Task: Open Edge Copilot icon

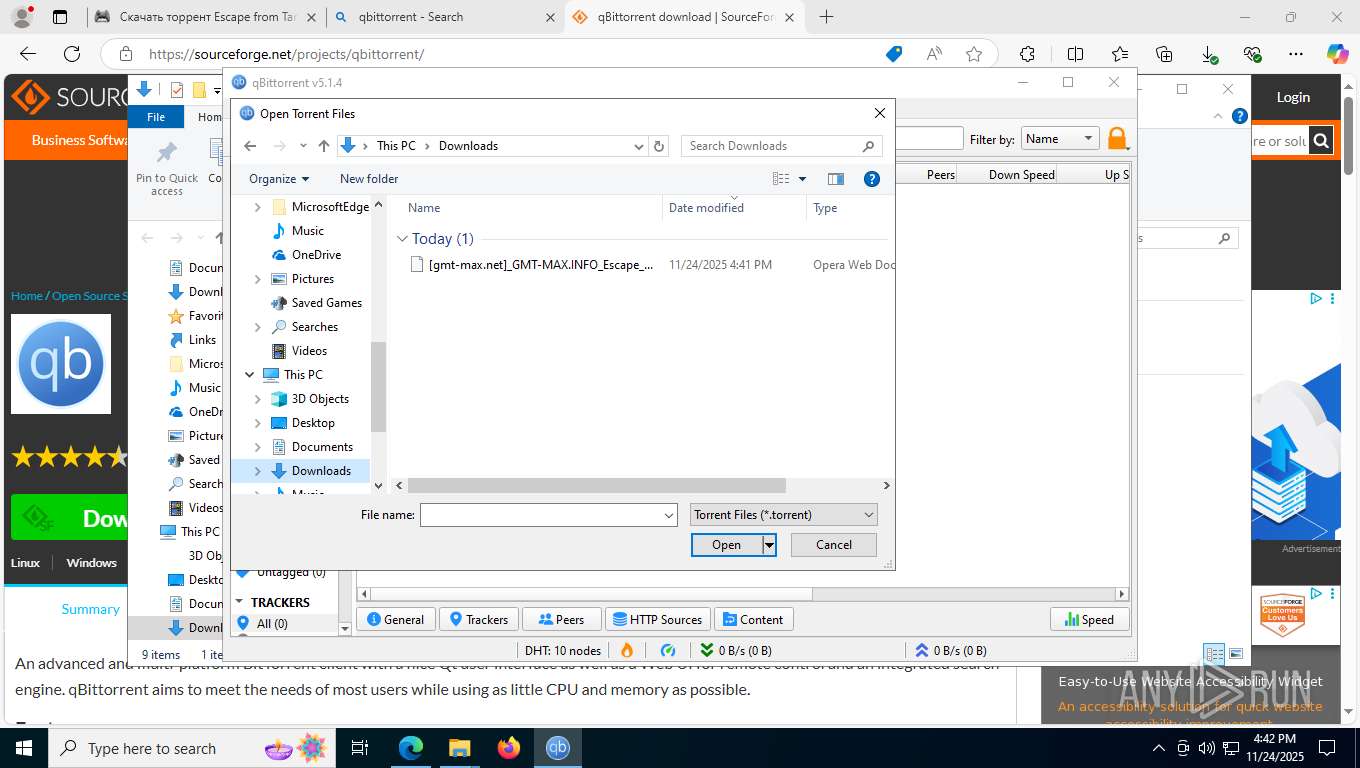Action: coord(1337,54)
